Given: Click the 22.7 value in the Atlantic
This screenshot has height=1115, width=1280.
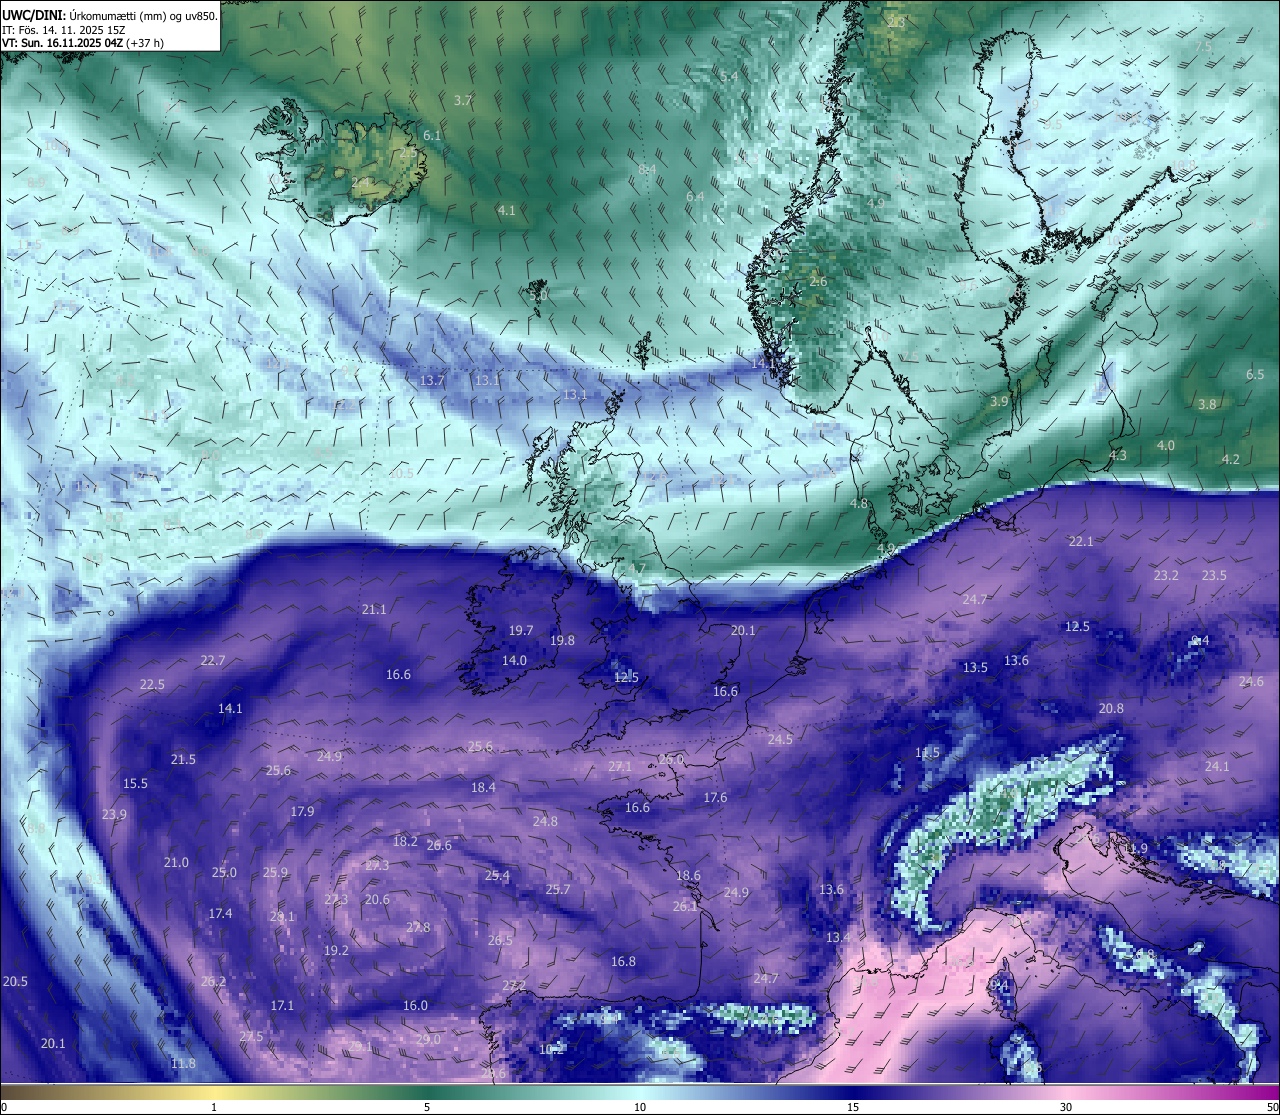Looking at the screenshot, I should coord(213,661).
